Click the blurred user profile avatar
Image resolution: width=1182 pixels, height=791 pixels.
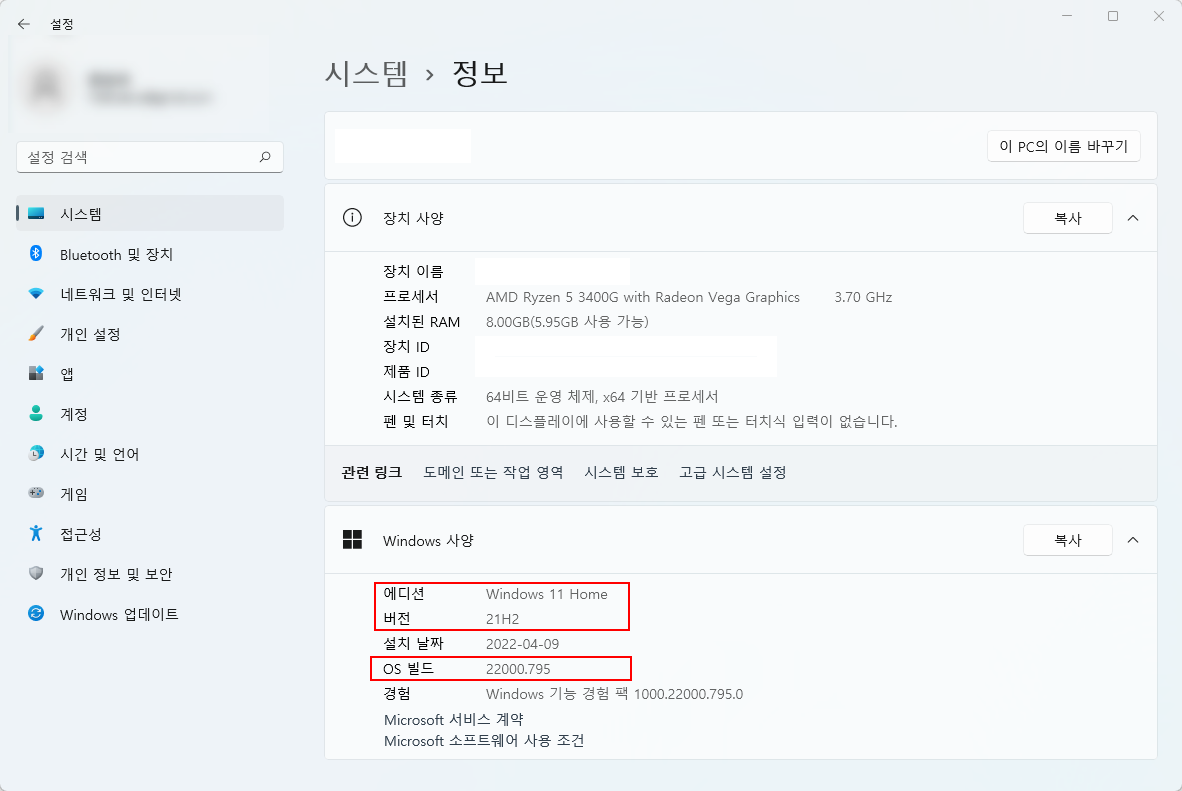[46, 87]
